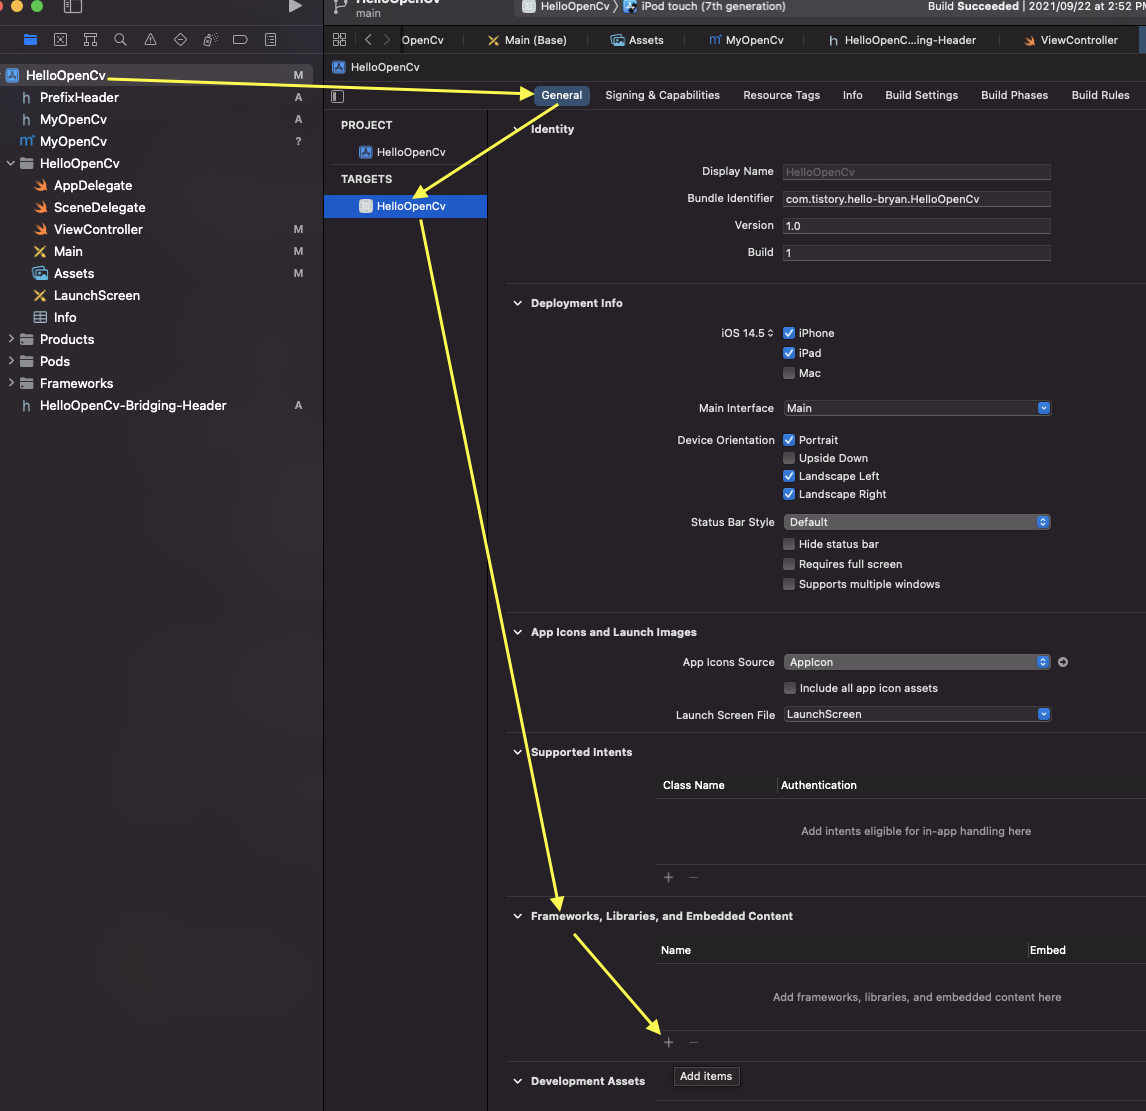Screen dimensions: 1146x1111
Task: Toggle the iPad checkbox
Action: coord(789,353)
